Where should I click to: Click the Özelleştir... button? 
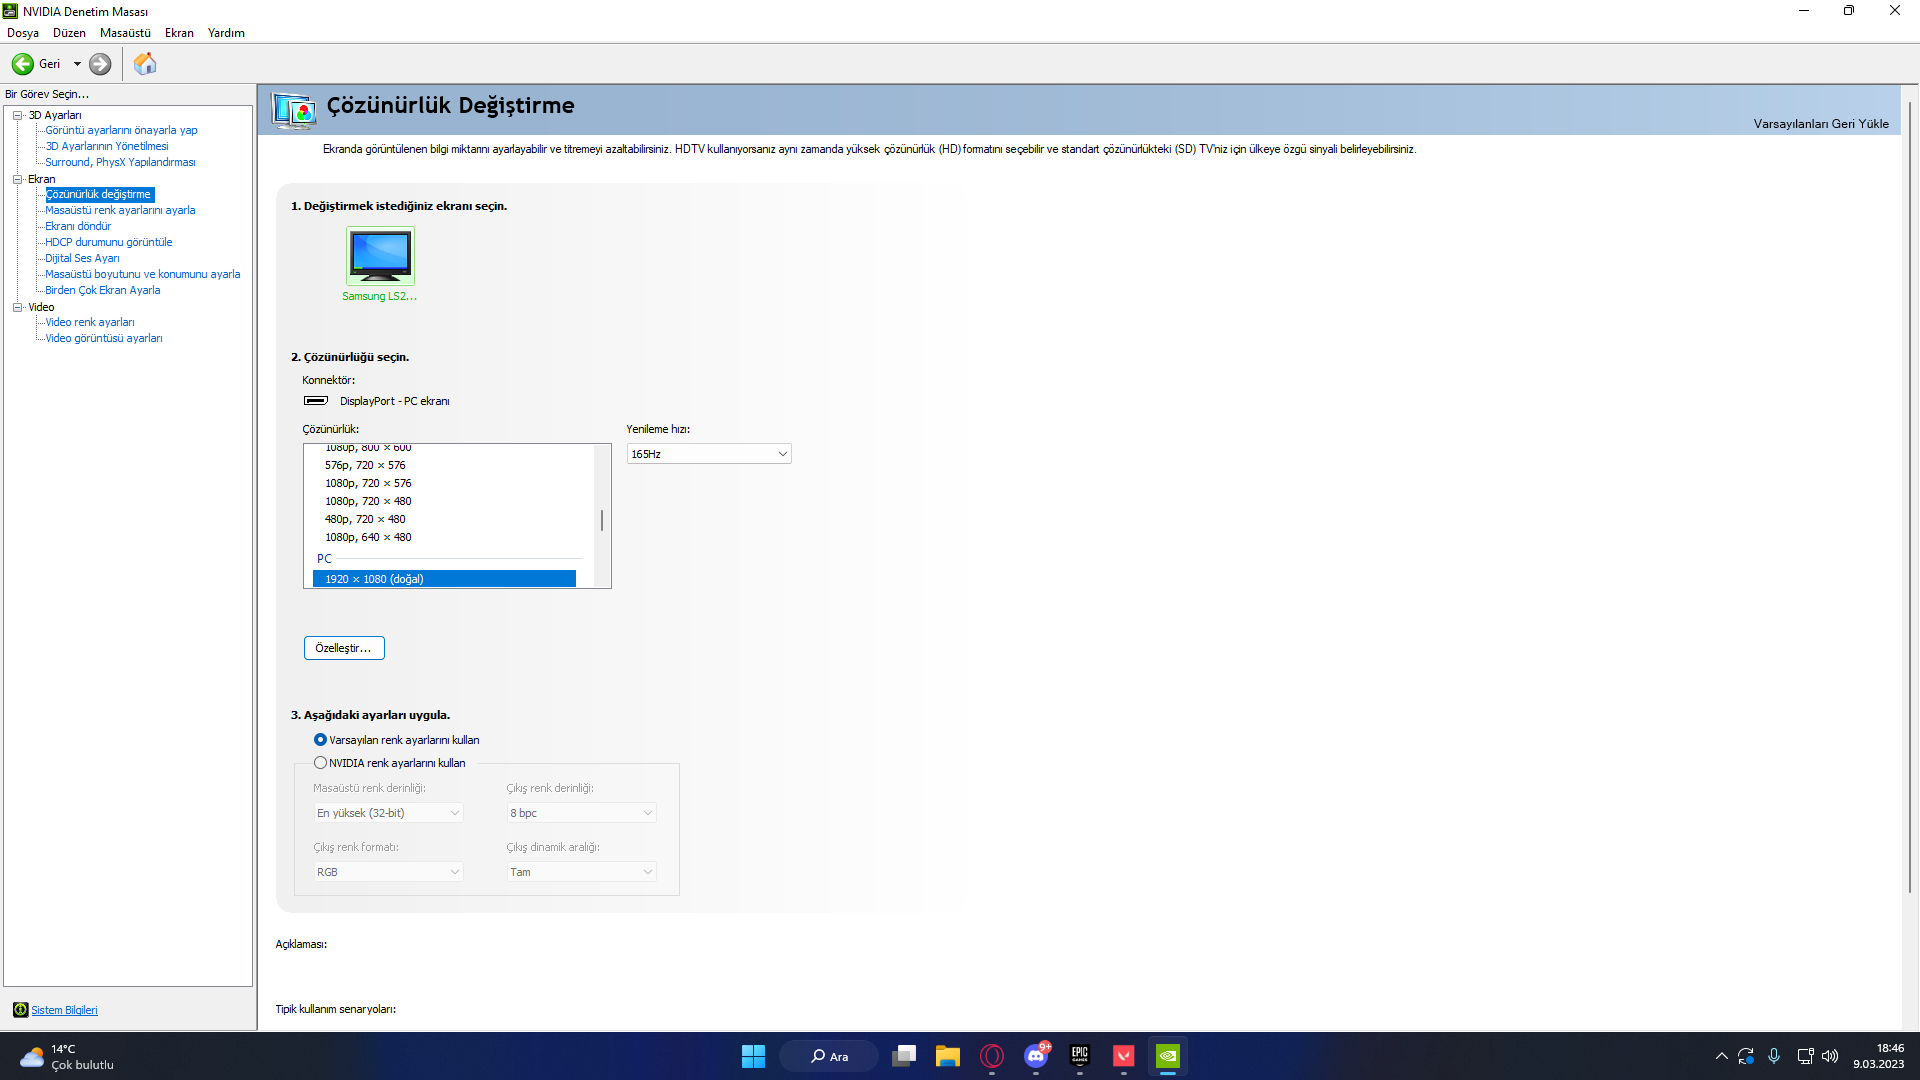[343, 648]
